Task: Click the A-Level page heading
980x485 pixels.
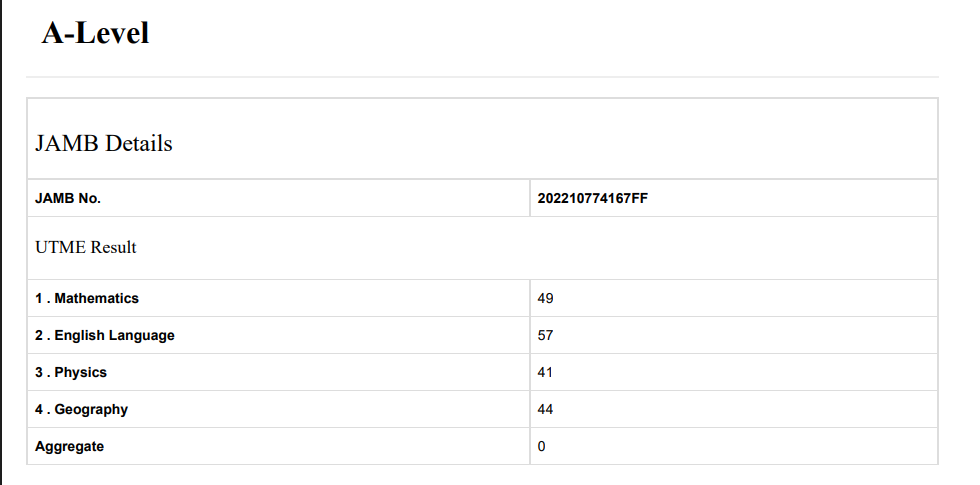Action: (x=95, y=33)
